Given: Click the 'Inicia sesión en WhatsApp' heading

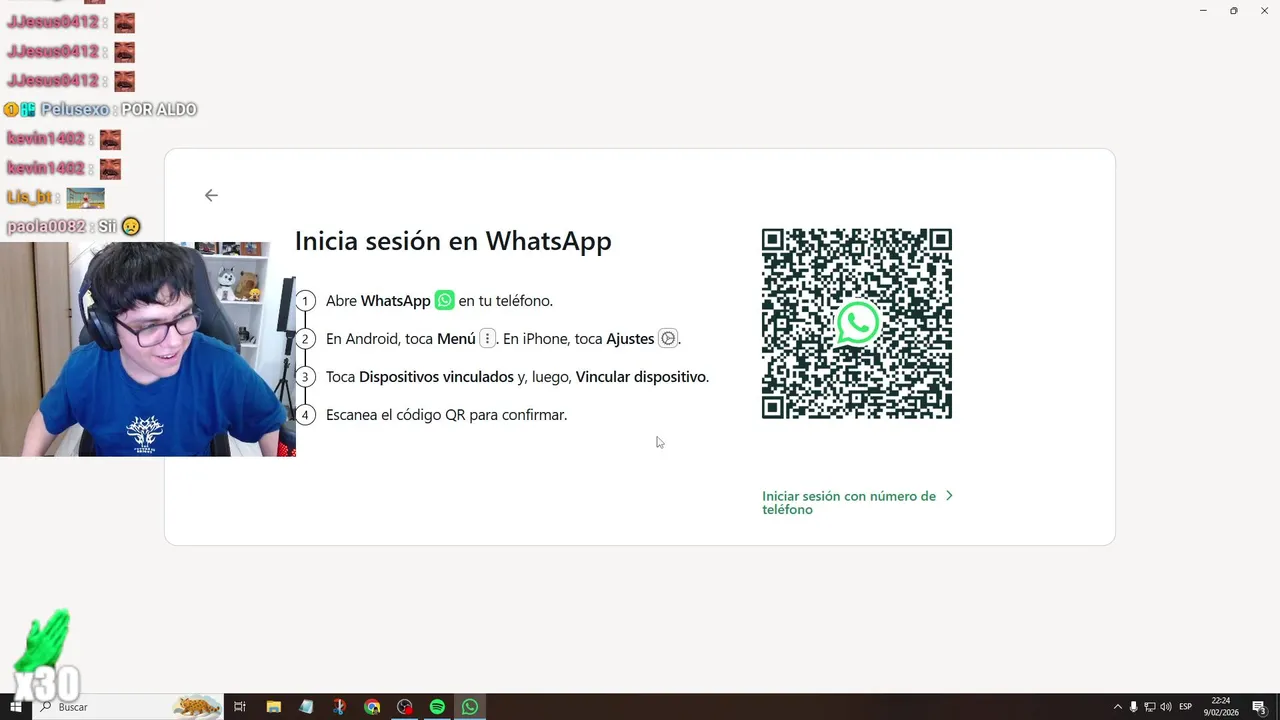Looking at the screenshot, I should coord(453,241).
